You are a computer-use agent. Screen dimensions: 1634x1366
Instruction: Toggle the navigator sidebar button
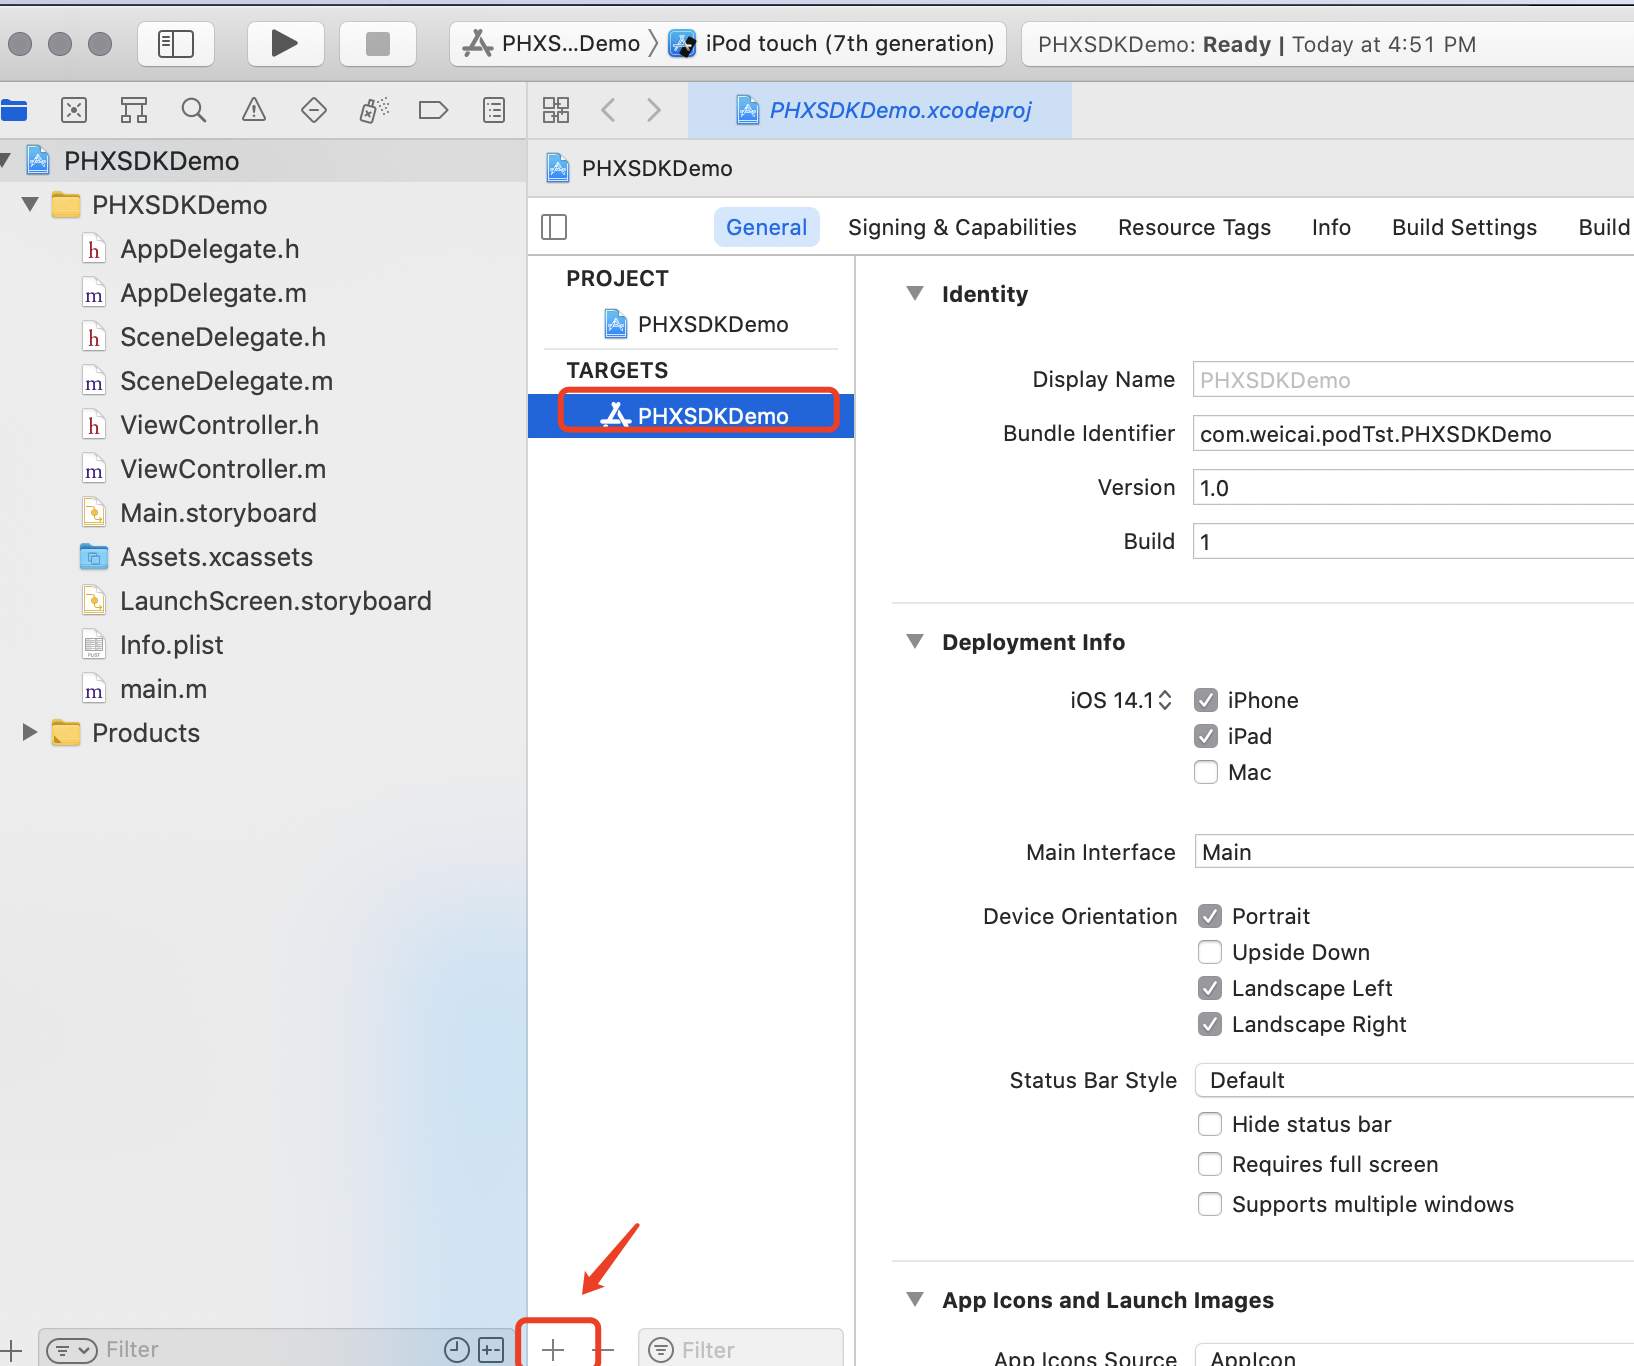tap(176, 44)
